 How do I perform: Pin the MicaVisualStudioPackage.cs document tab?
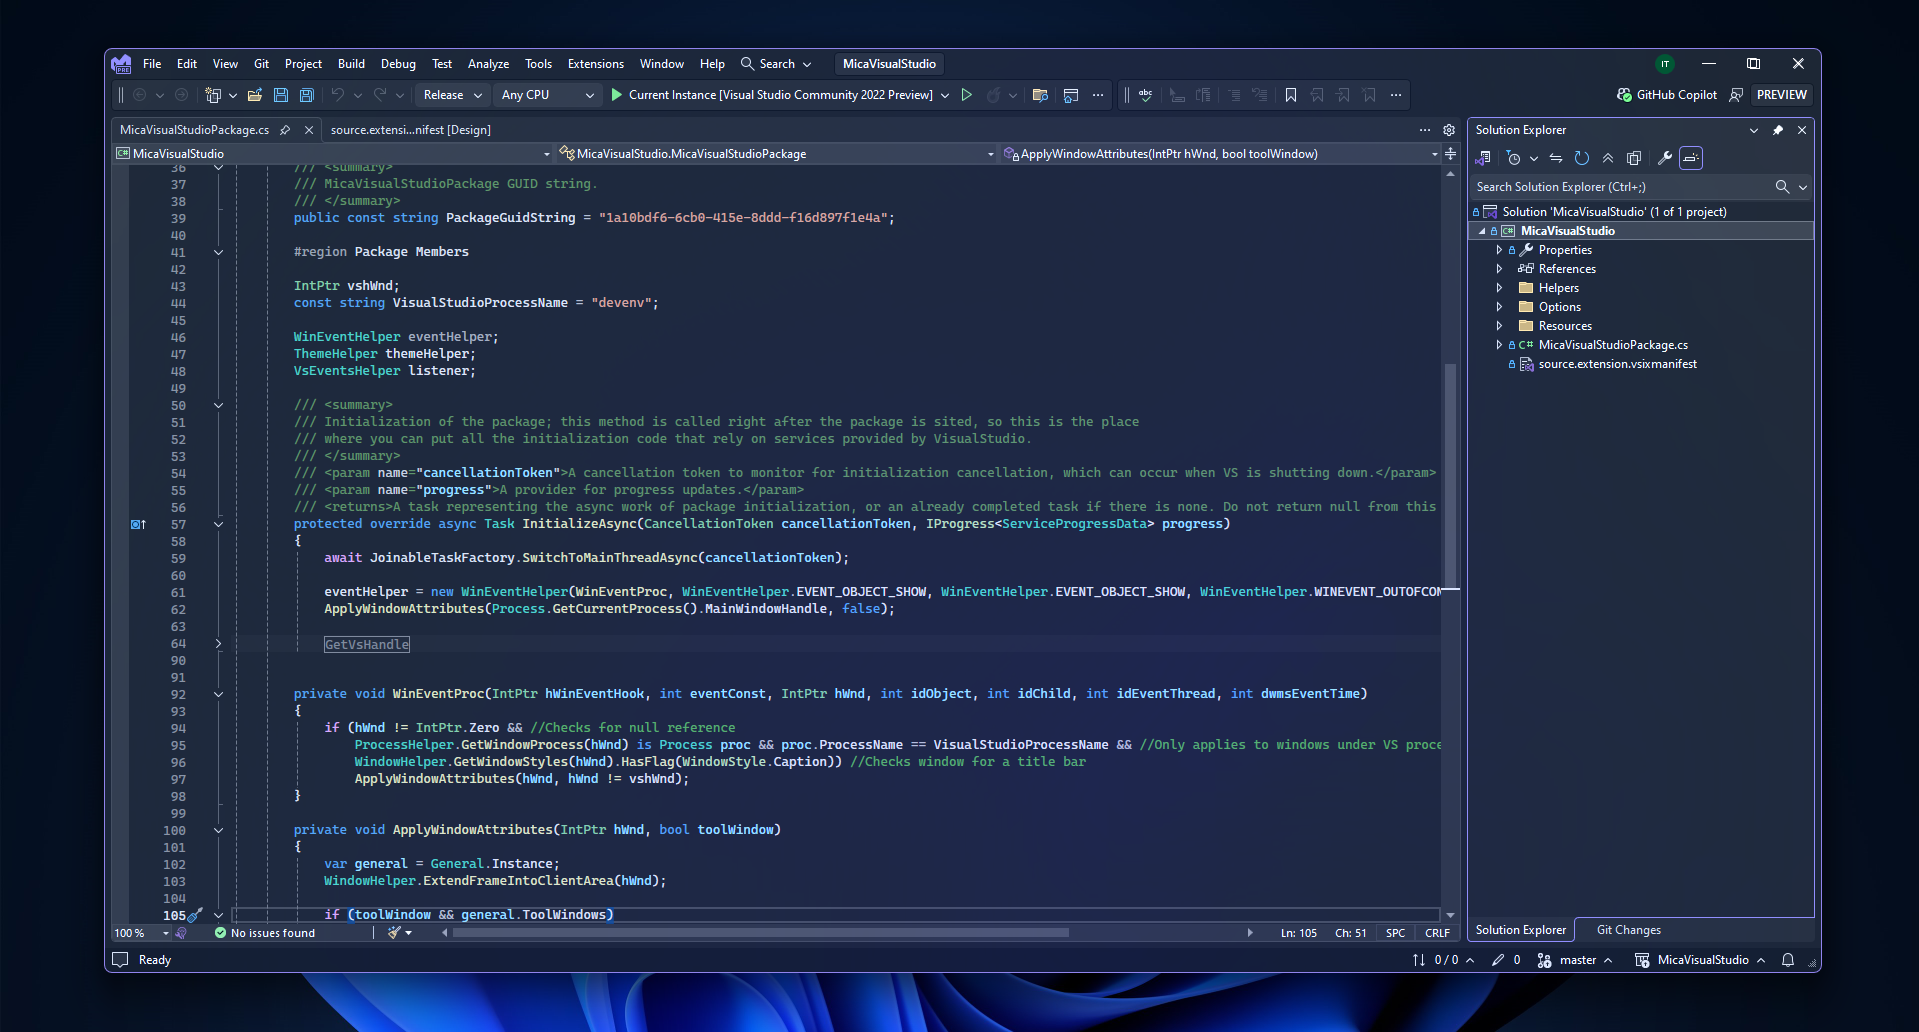287,129
